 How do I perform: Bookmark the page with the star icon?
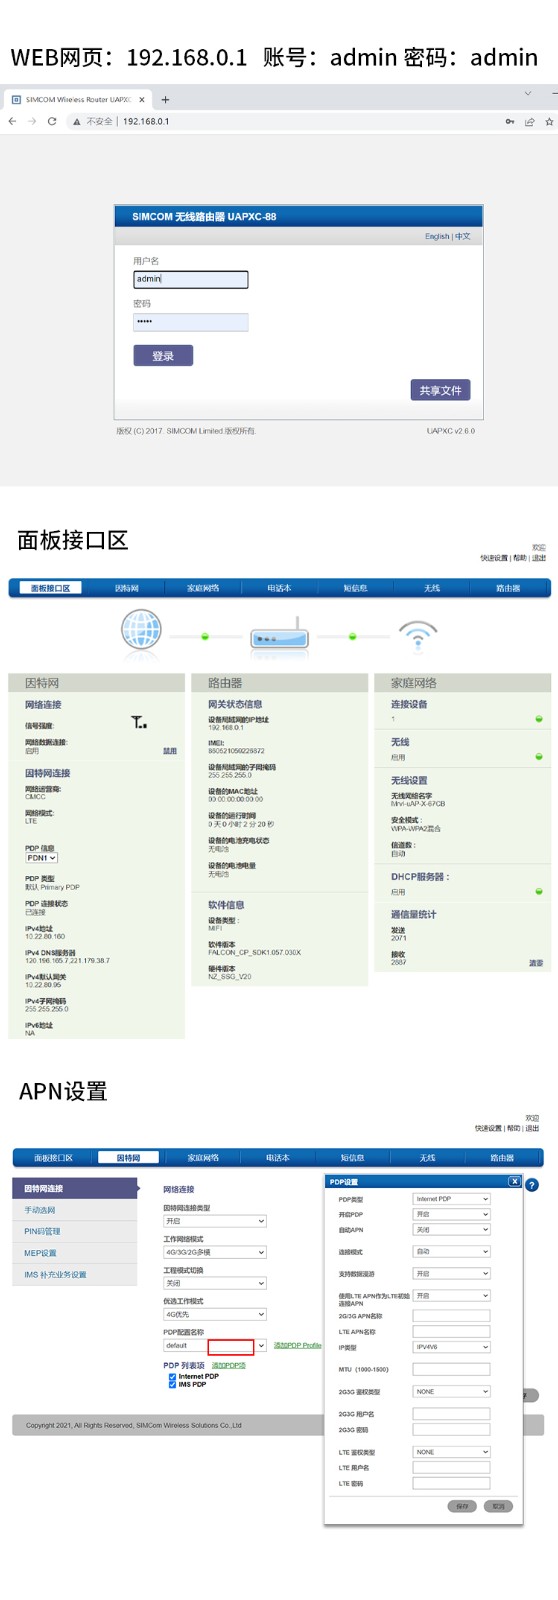tap(549, 122)
